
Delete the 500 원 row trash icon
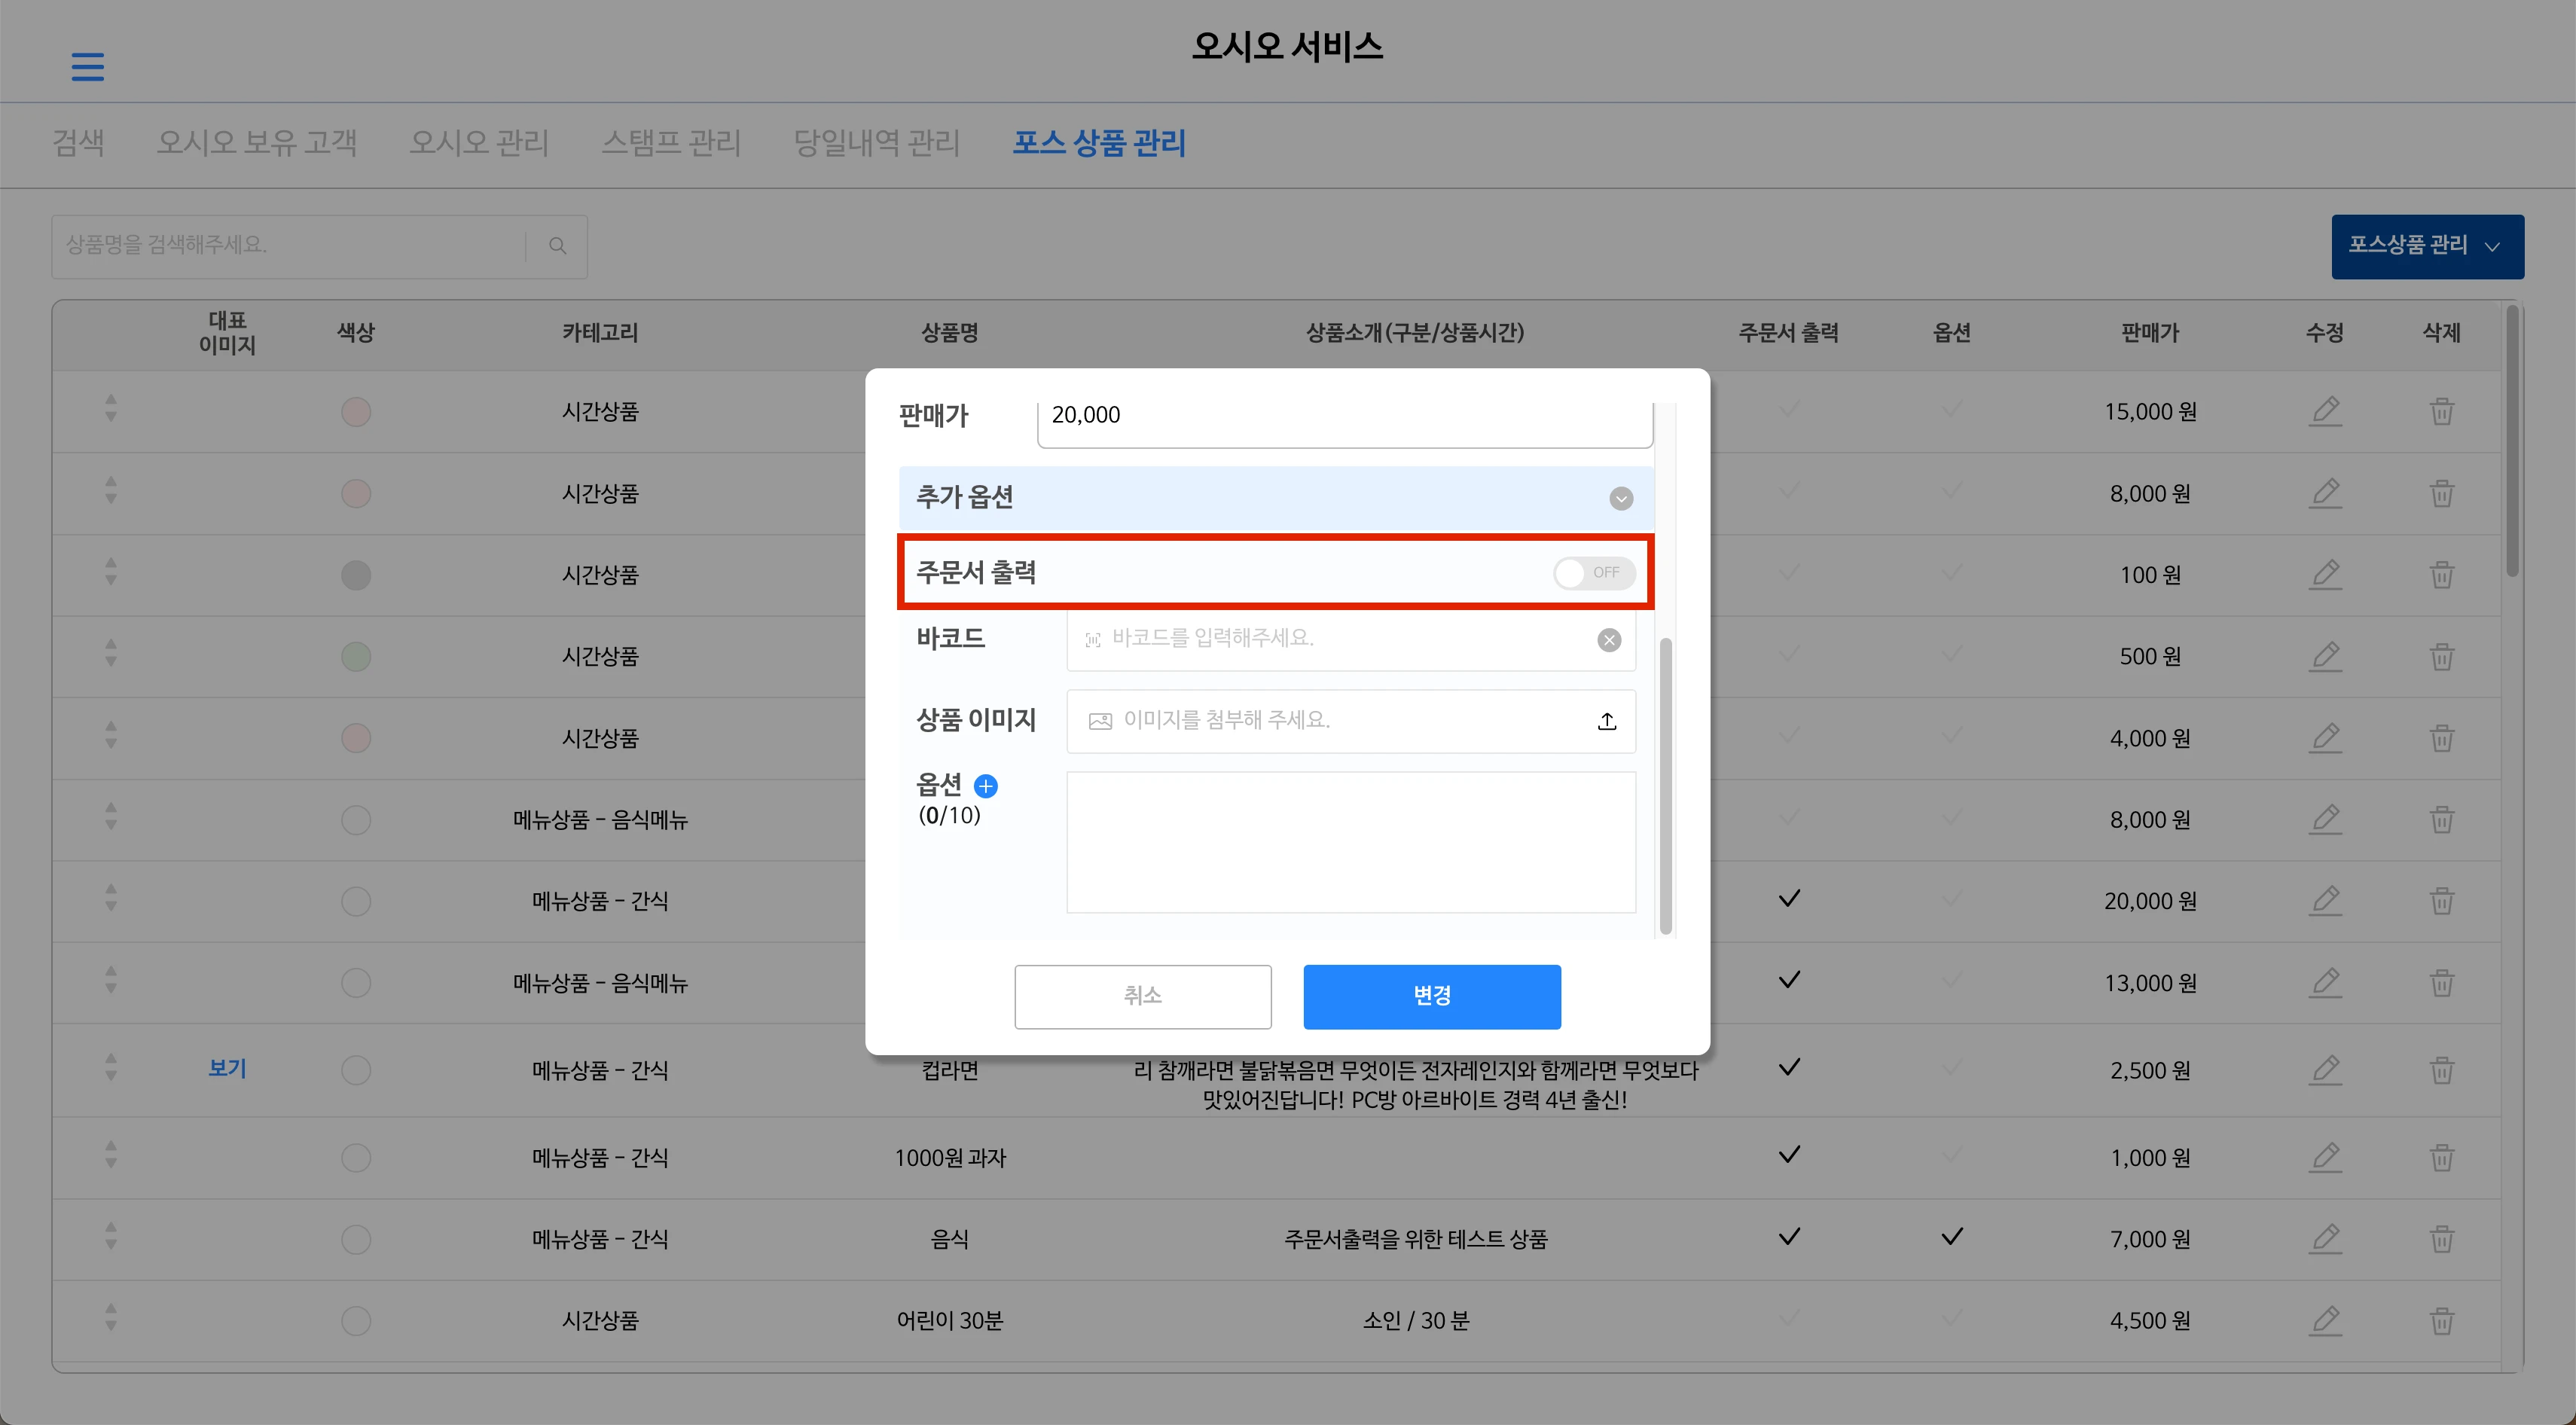tap(2442, 657)
